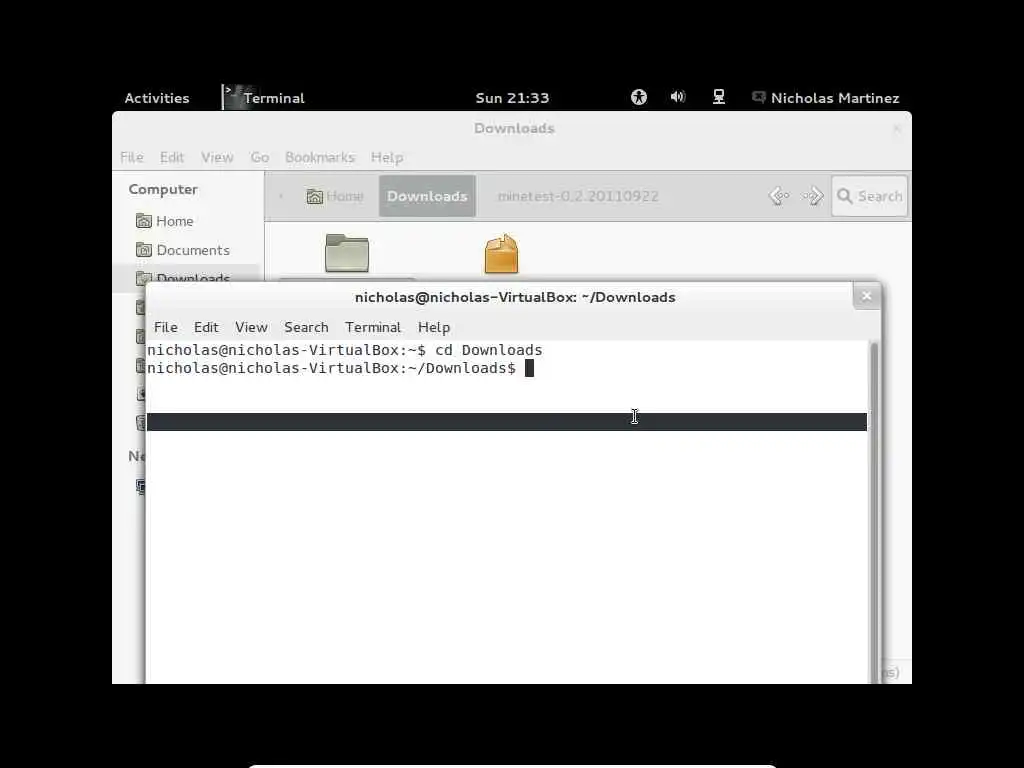This screenshot has height=768, width=1024.
Task: Click the chat status icon beside Nicholas Martinez
Action: pos(758,97)
